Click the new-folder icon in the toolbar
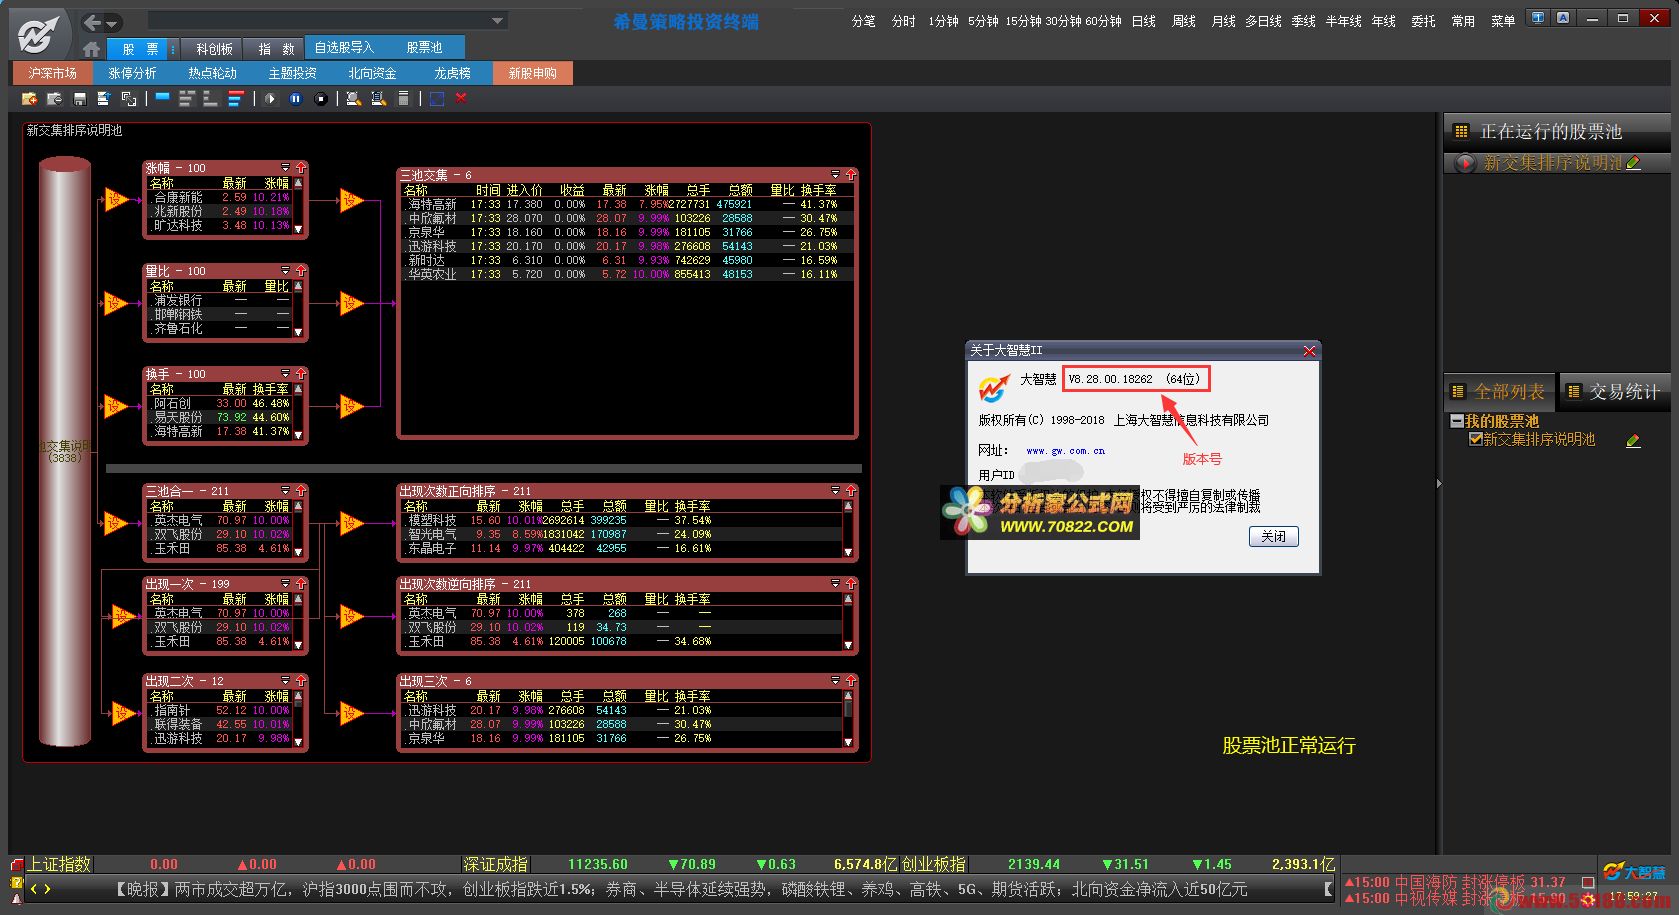 click(x=29, y=99)
